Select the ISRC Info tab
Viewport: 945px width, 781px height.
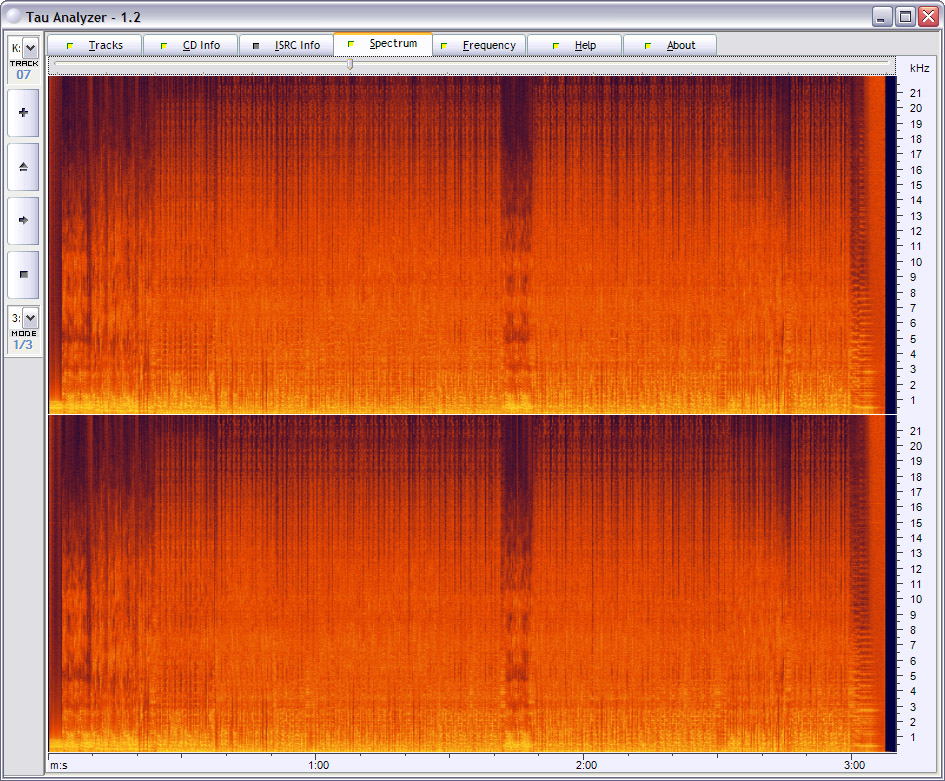pyautogui.click(x=286, y=45)
